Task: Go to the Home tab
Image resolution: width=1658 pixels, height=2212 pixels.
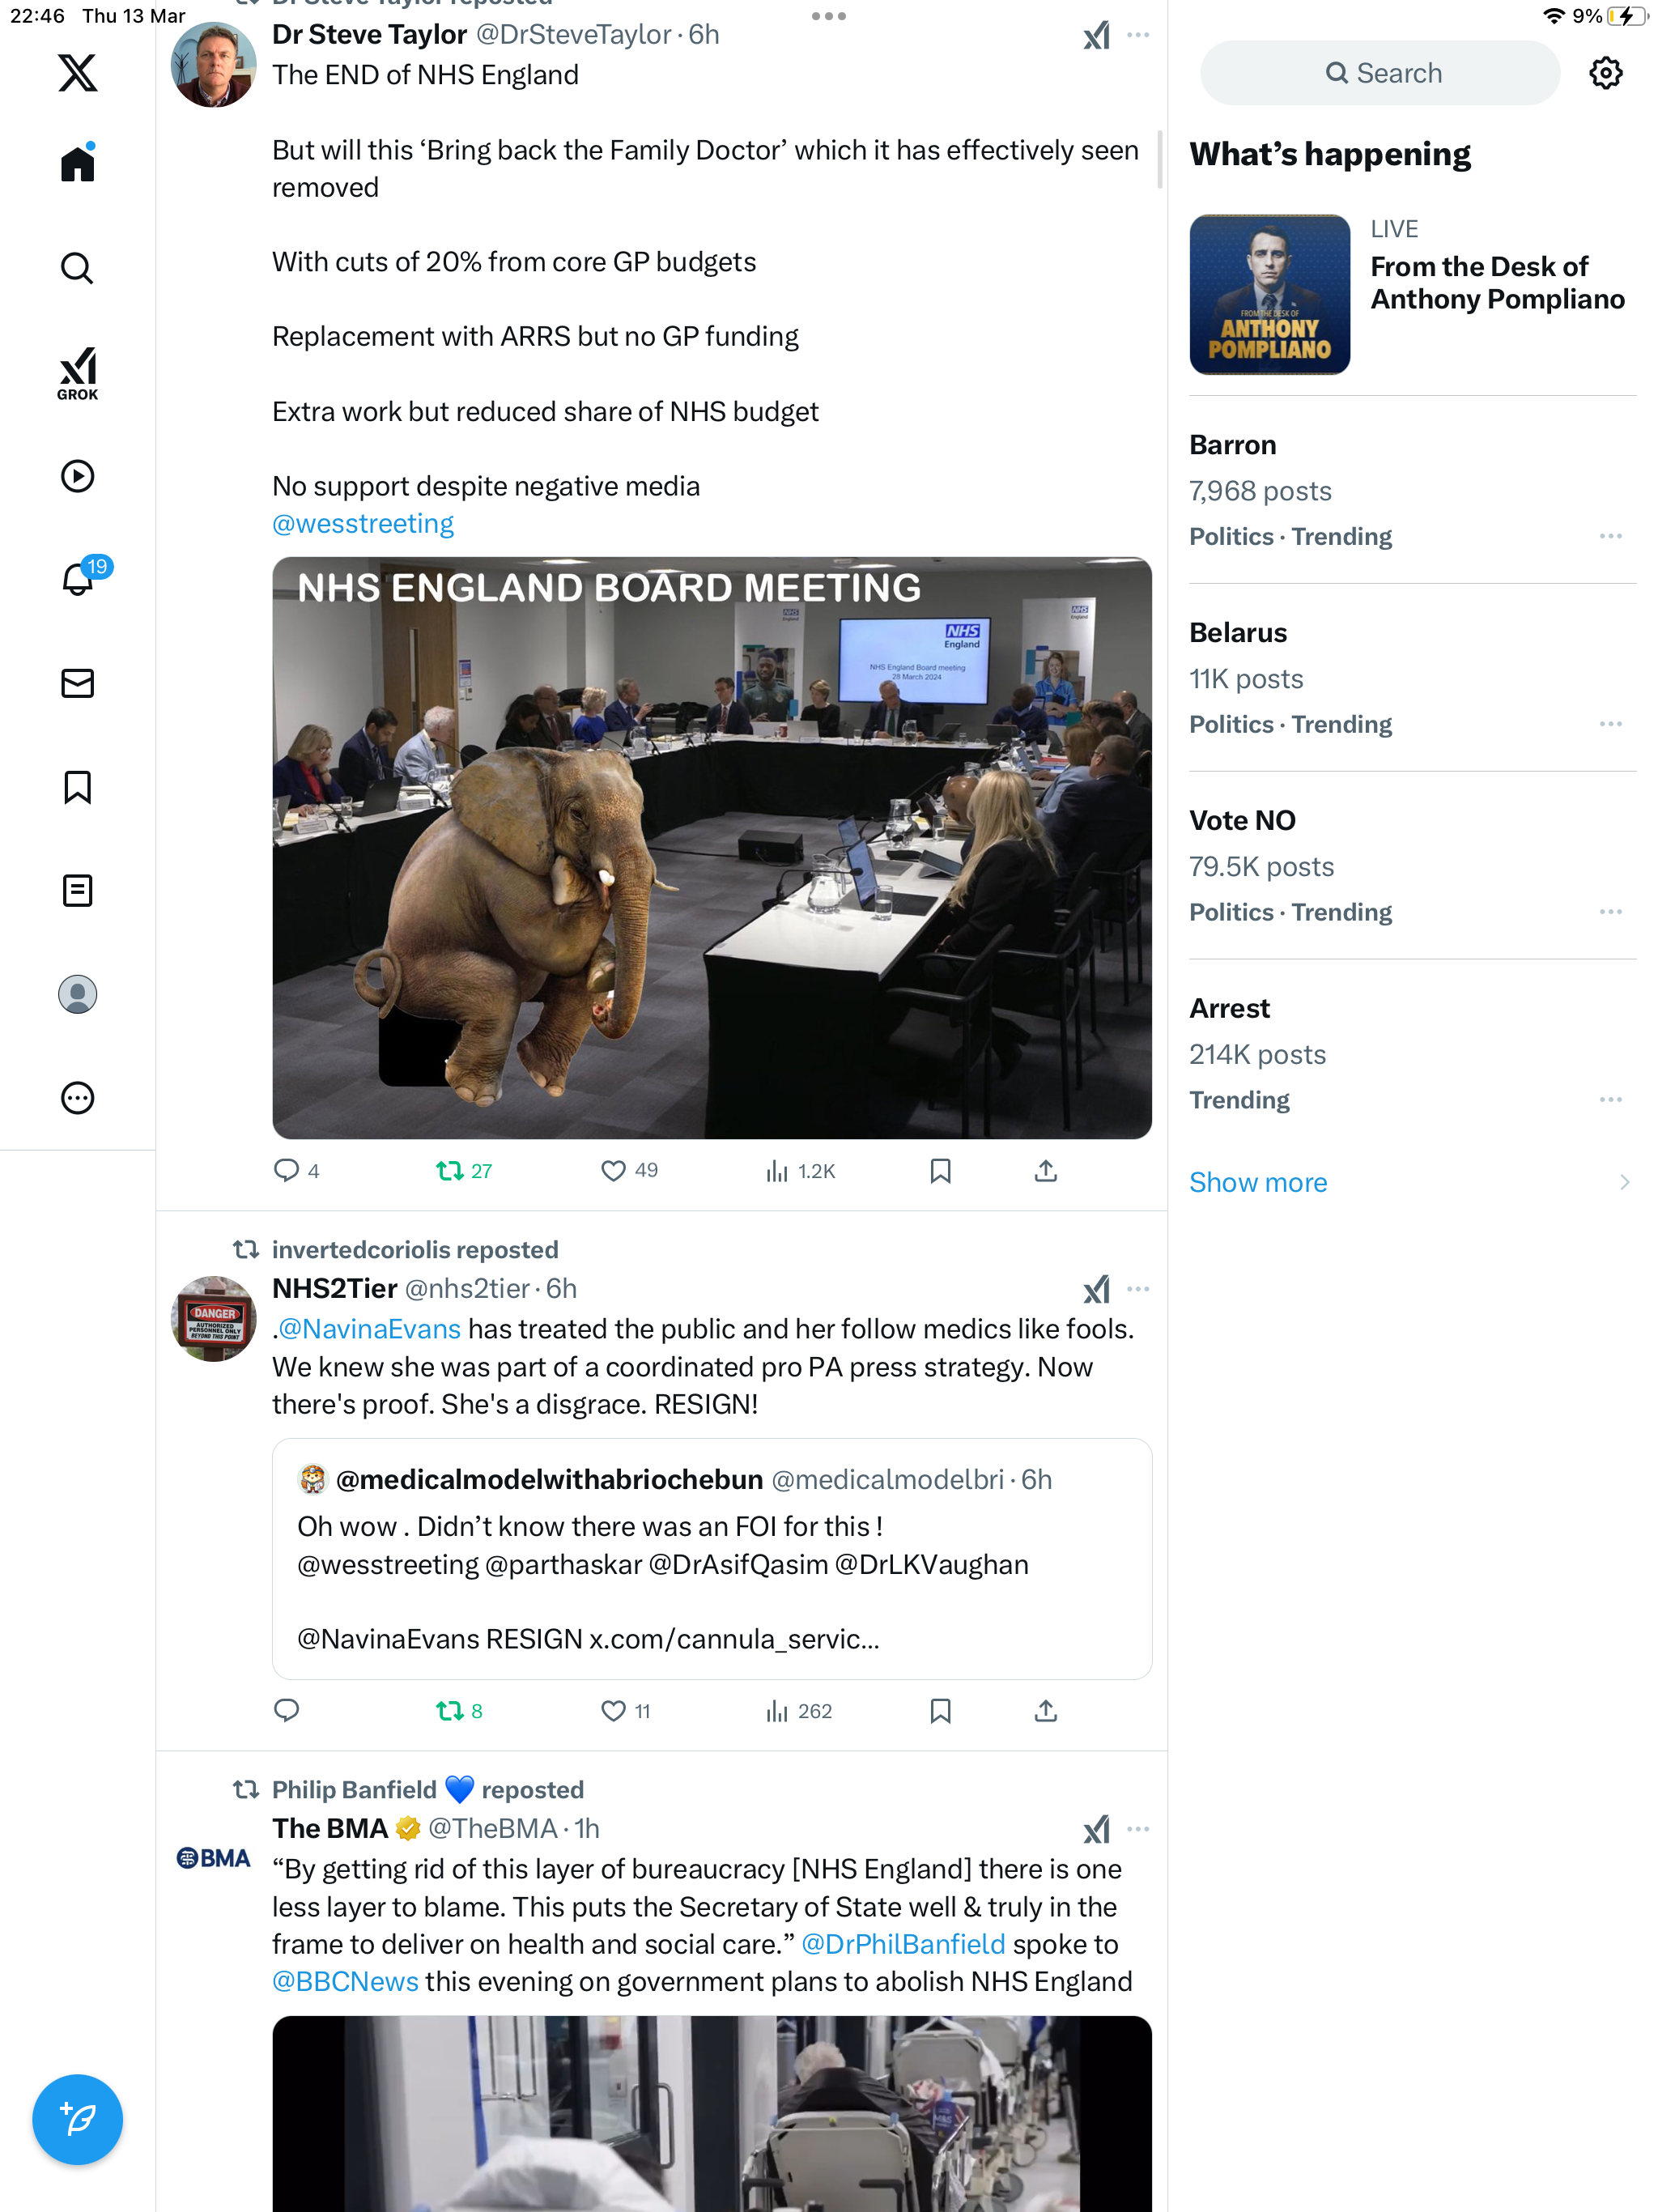Action: (77, 163)
